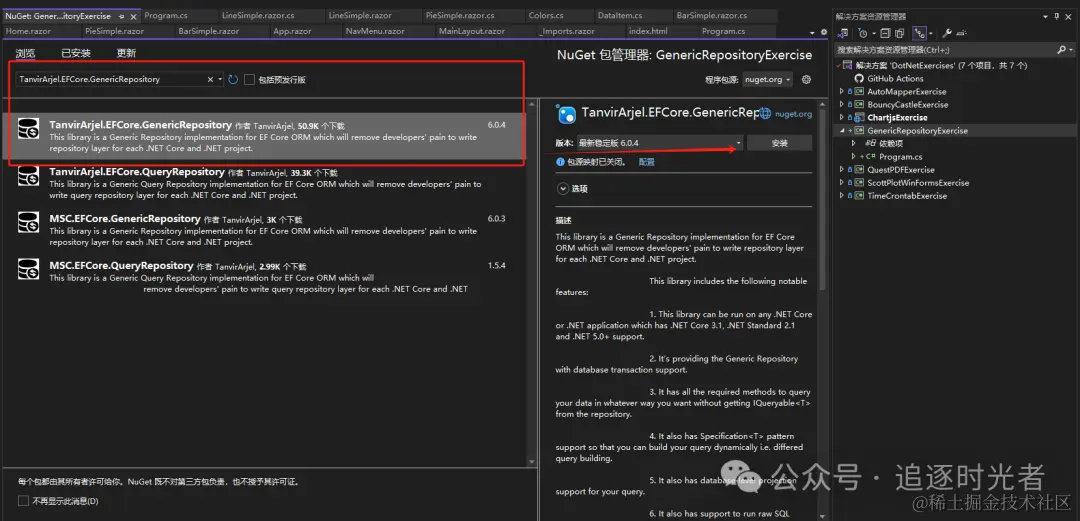Expand ChartjsExercise project node
Screen dimensions: 1080x521
(841, 118)
